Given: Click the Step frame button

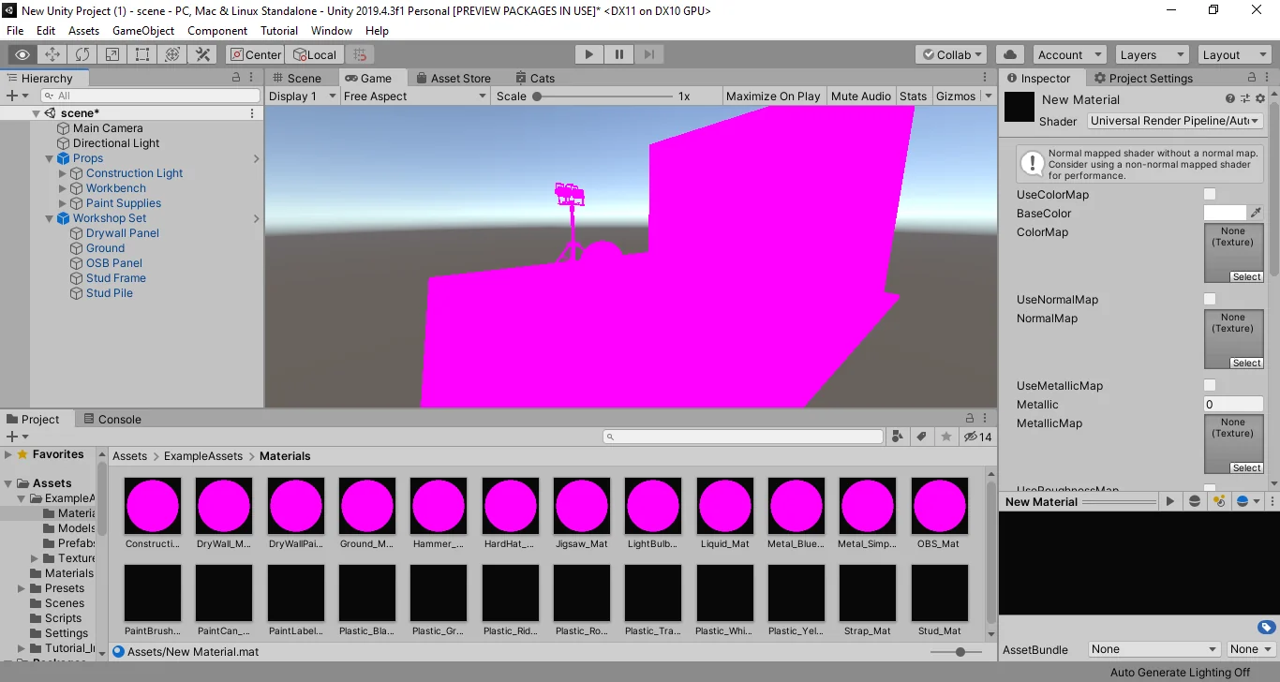Looking at the screenshot, I should pyautogui.click(x=649, y=55).
